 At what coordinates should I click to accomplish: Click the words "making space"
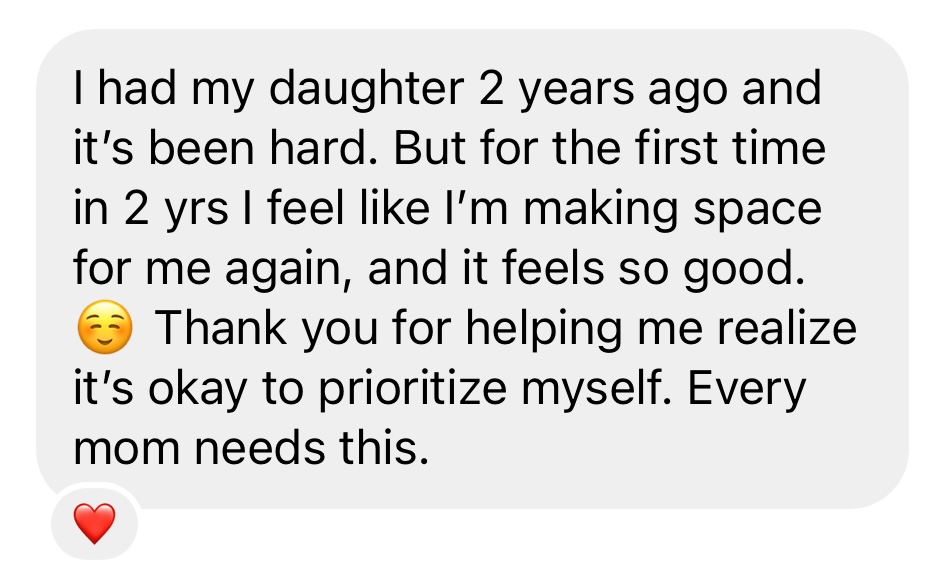[x=673, y=209]
